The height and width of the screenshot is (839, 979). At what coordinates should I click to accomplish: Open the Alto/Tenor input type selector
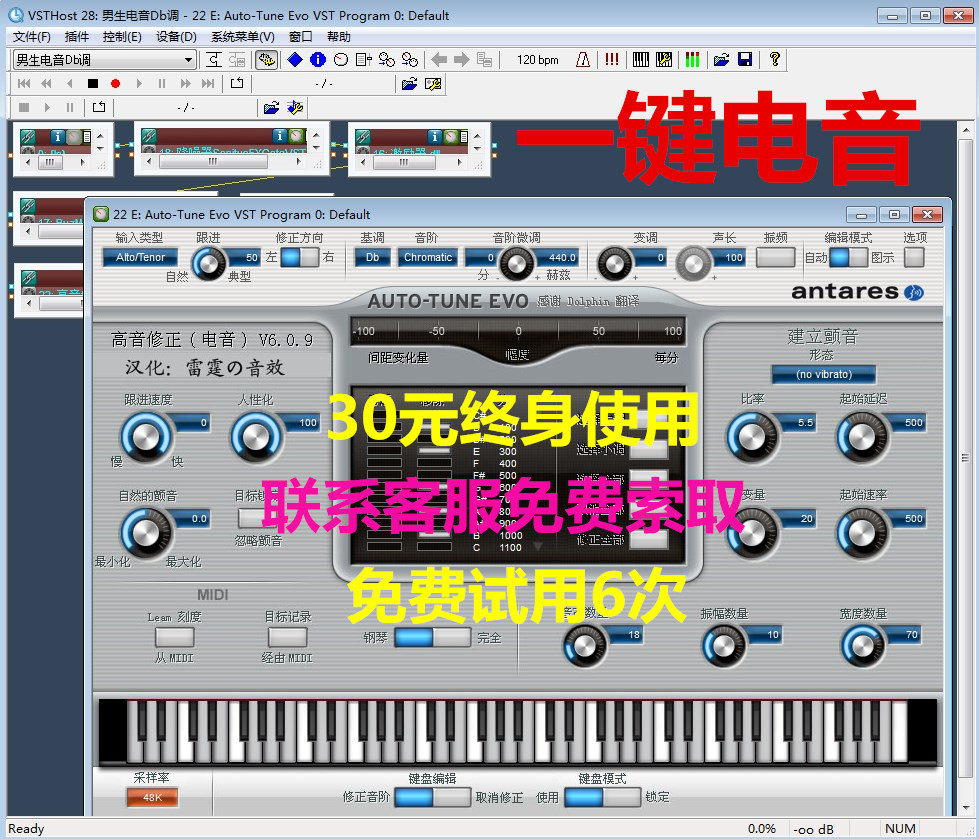pyautogui.click(x=140, y=257)
